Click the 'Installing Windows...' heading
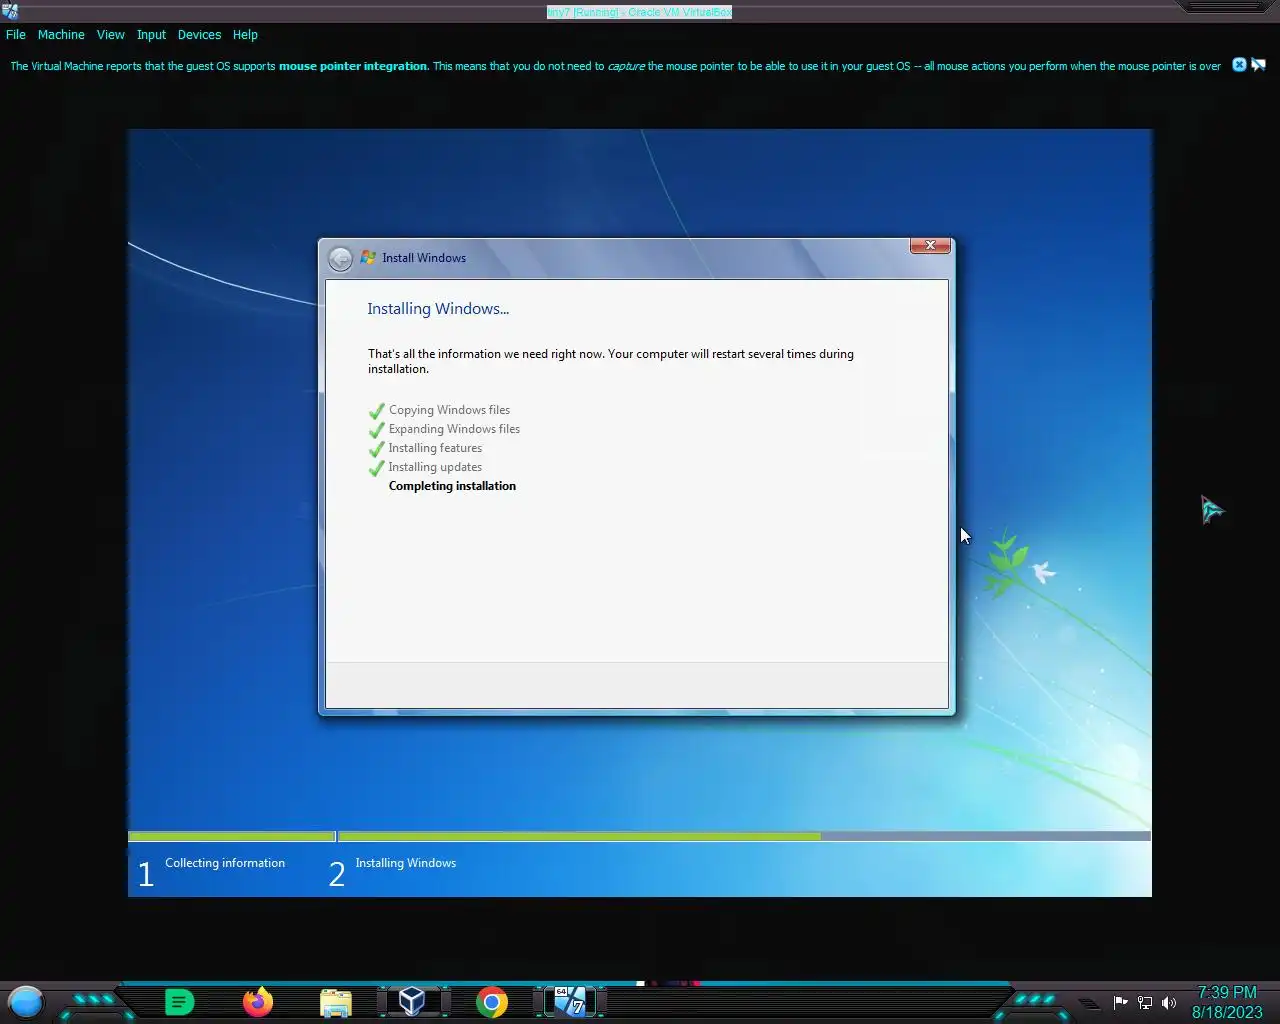 (438, 309)
